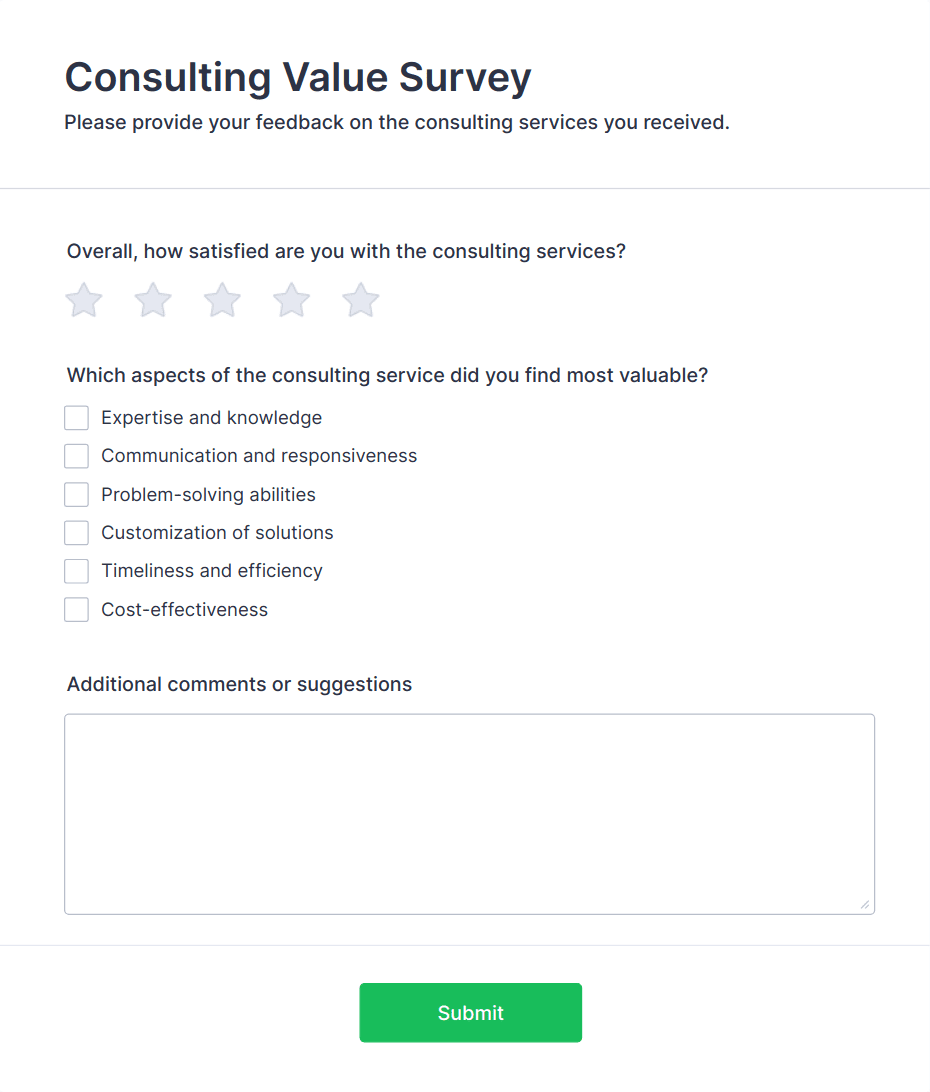Click the feedback instruction subtitle text

click(397, 122)
